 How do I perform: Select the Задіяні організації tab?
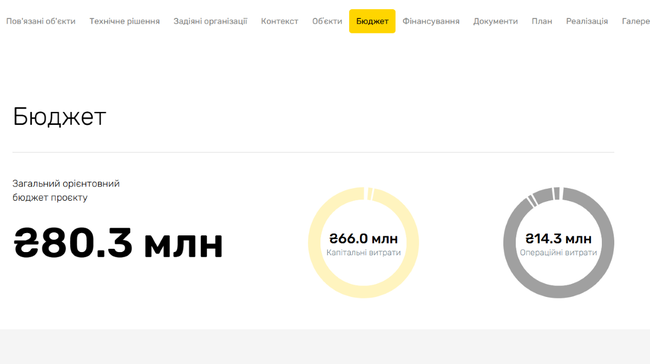pyautogui.click(x=210, y=21)
